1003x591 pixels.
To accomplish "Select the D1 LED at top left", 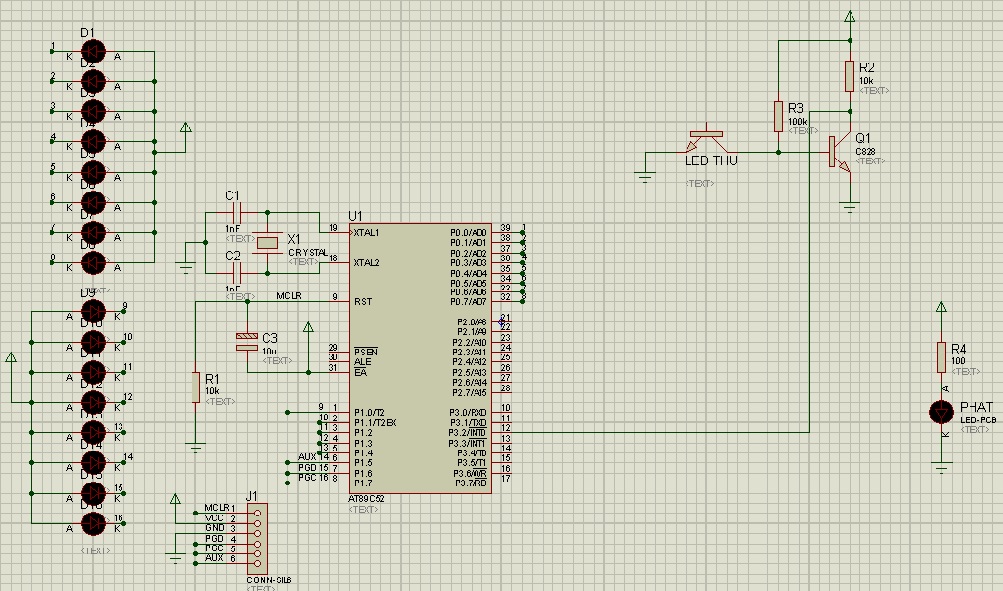I will pos(93,50).
